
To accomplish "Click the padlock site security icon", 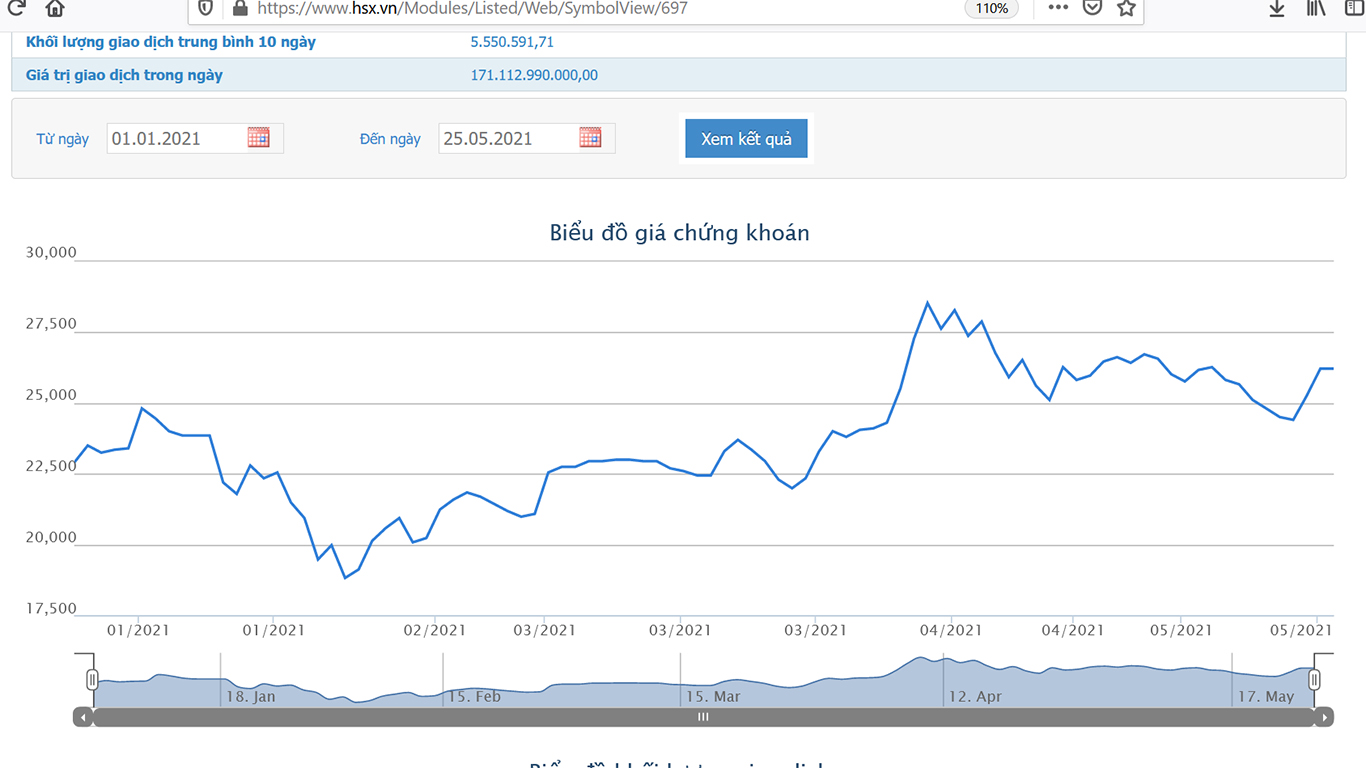I will (x=239, y=8).
